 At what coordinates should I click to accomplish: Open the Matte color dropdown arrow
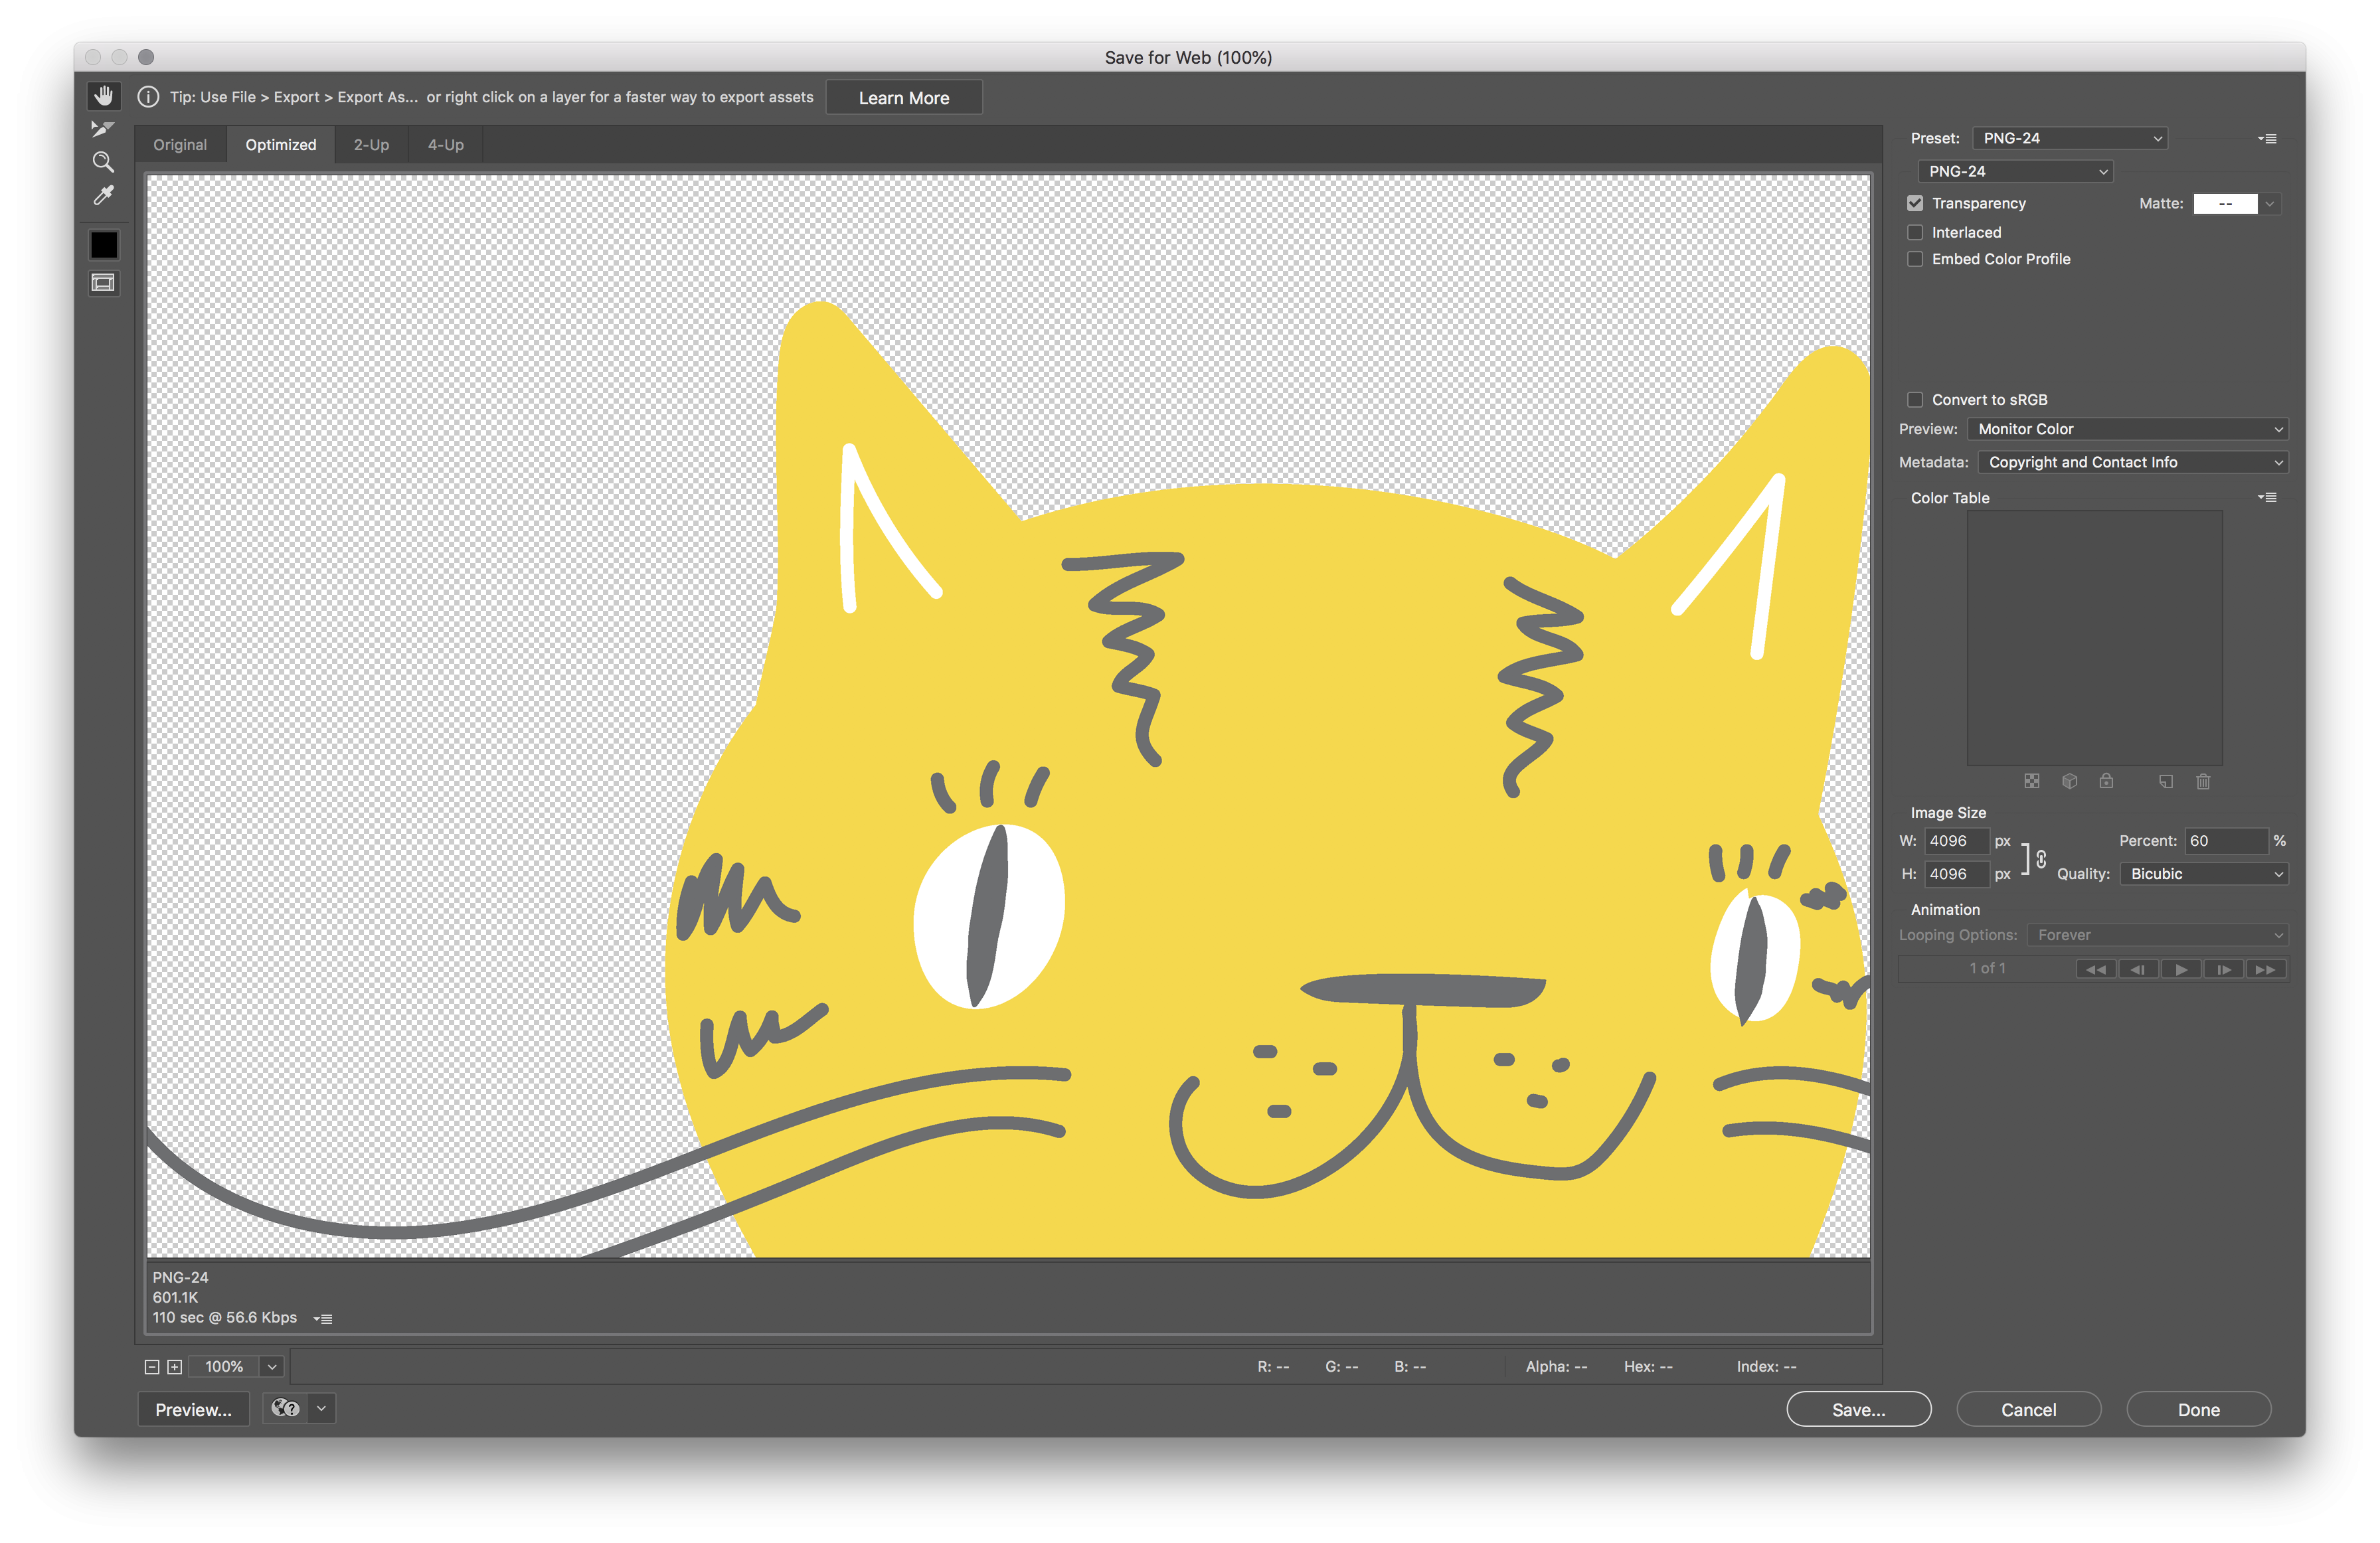click(2270, 204)
